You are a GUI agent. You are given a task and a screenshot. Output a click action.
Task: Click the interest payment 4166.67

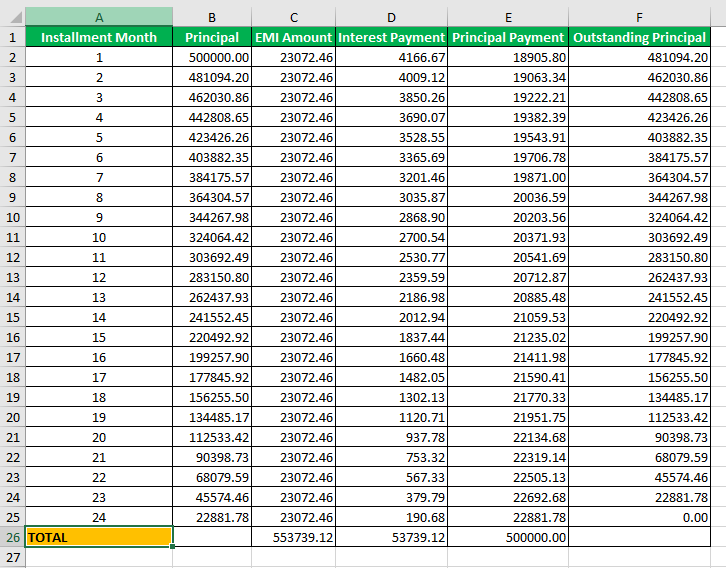(392, 57)
